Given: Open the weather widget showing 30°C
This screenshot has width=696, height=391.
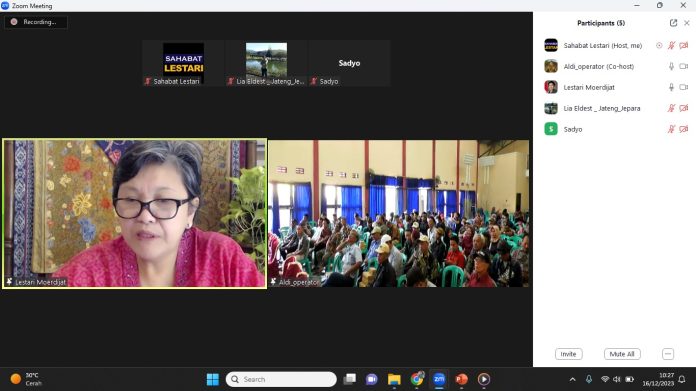Looking at the screenshot, I should pos(27,379).
